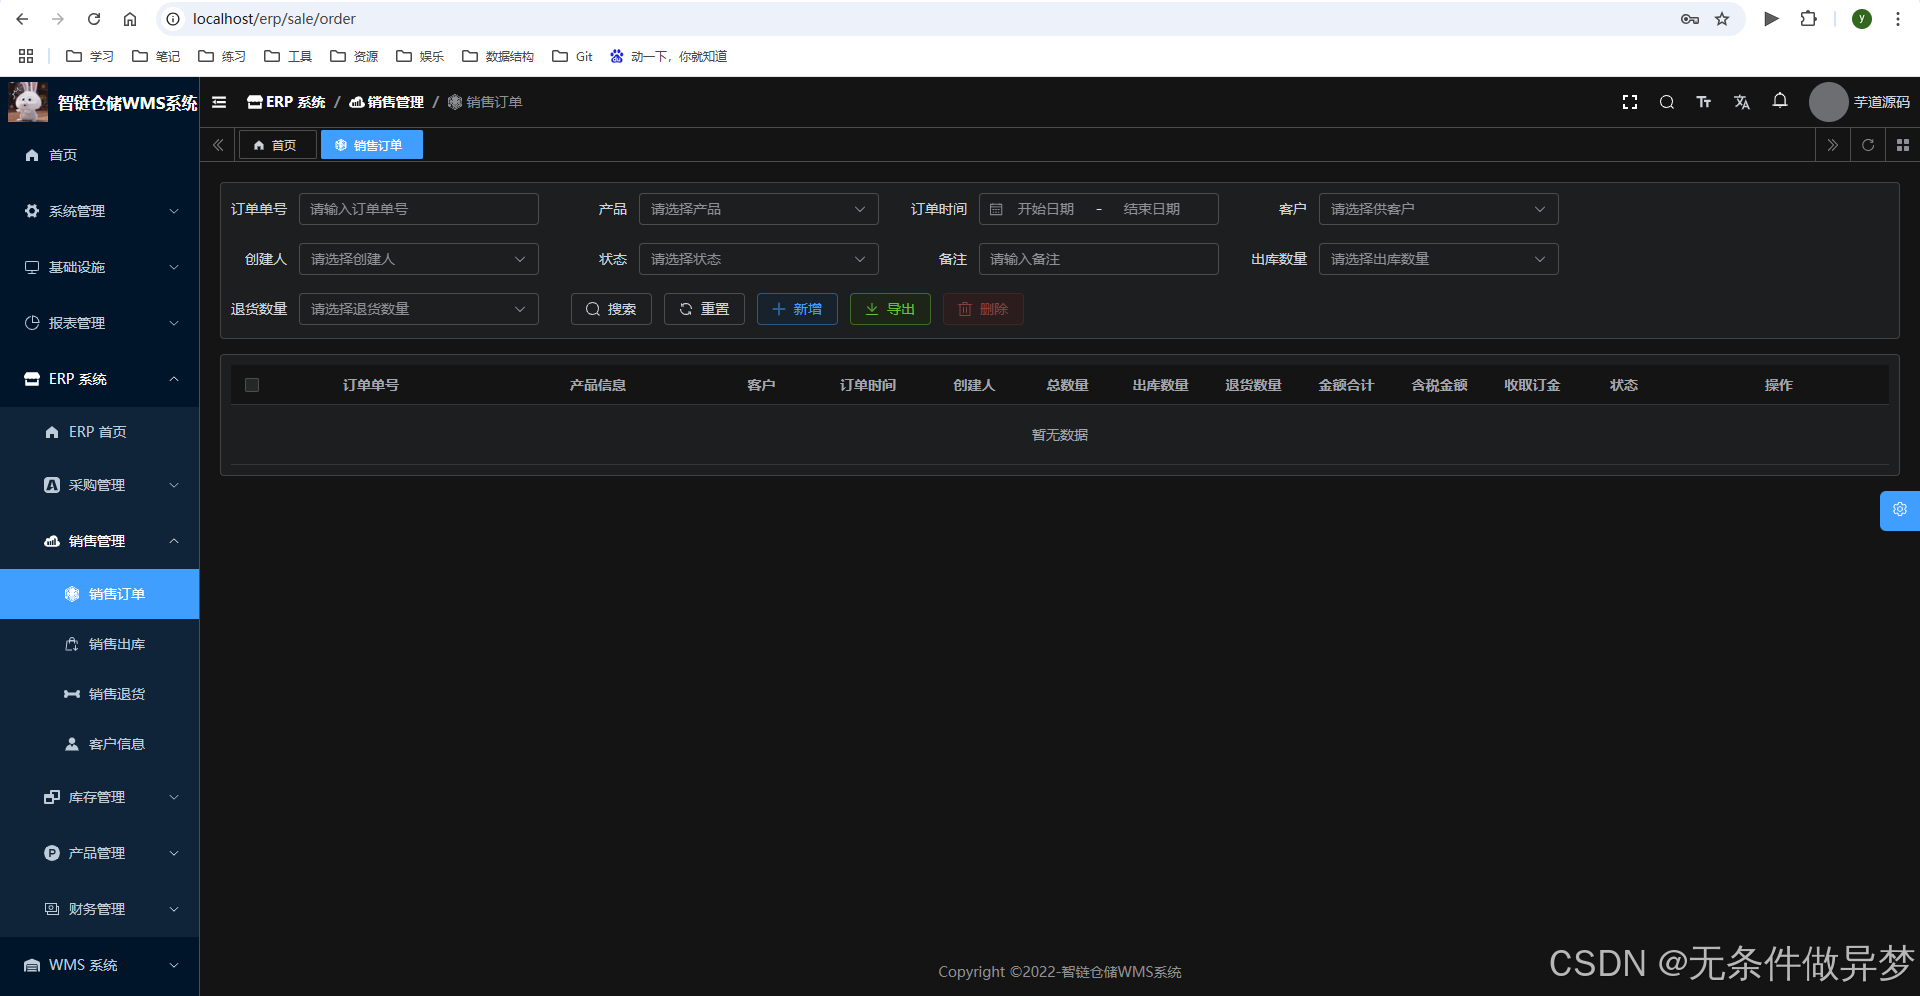Open 销售出库 menu item
This screenshot has height=996, width=1920.
point(100,644)
